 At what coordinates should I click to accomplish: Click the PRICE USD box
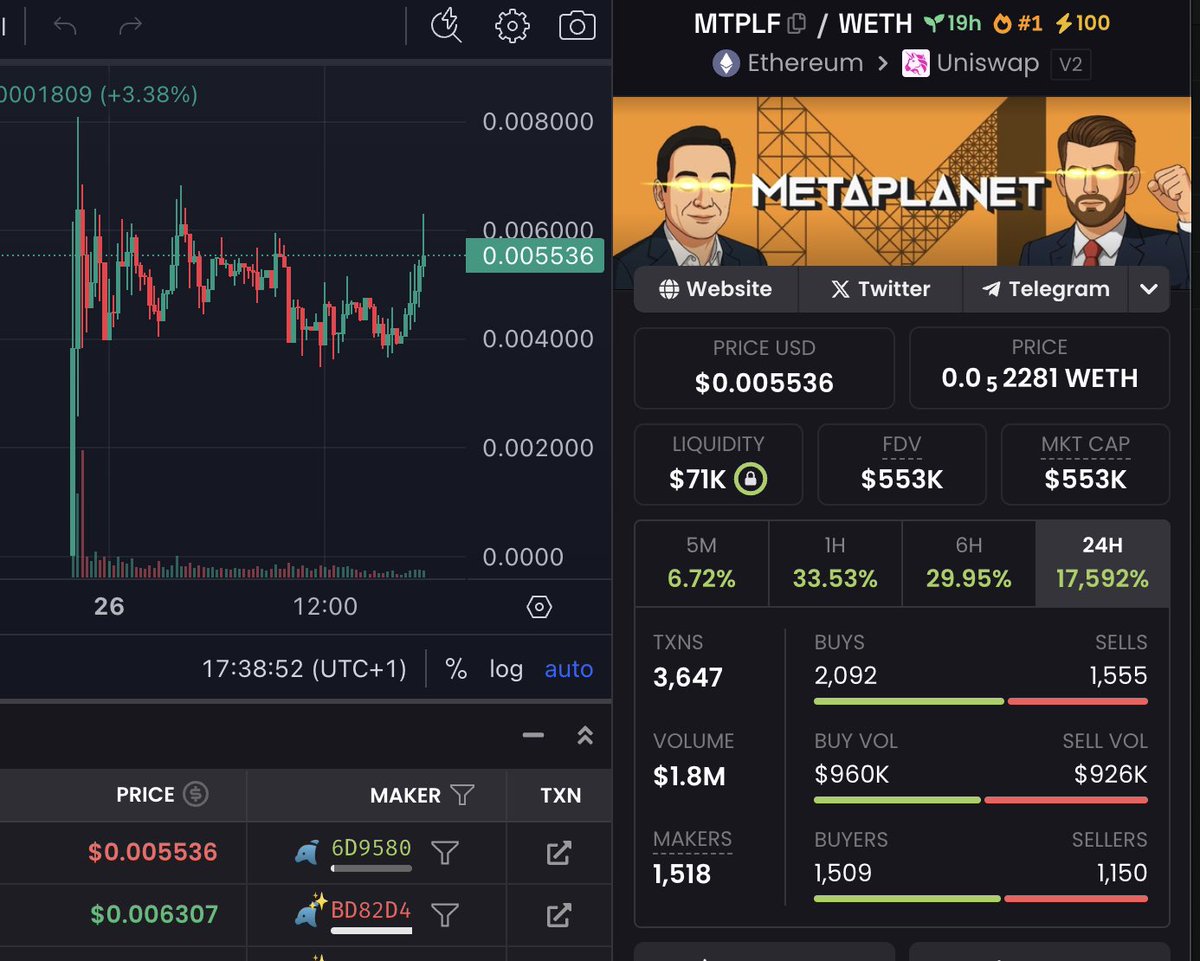point(764,367)
